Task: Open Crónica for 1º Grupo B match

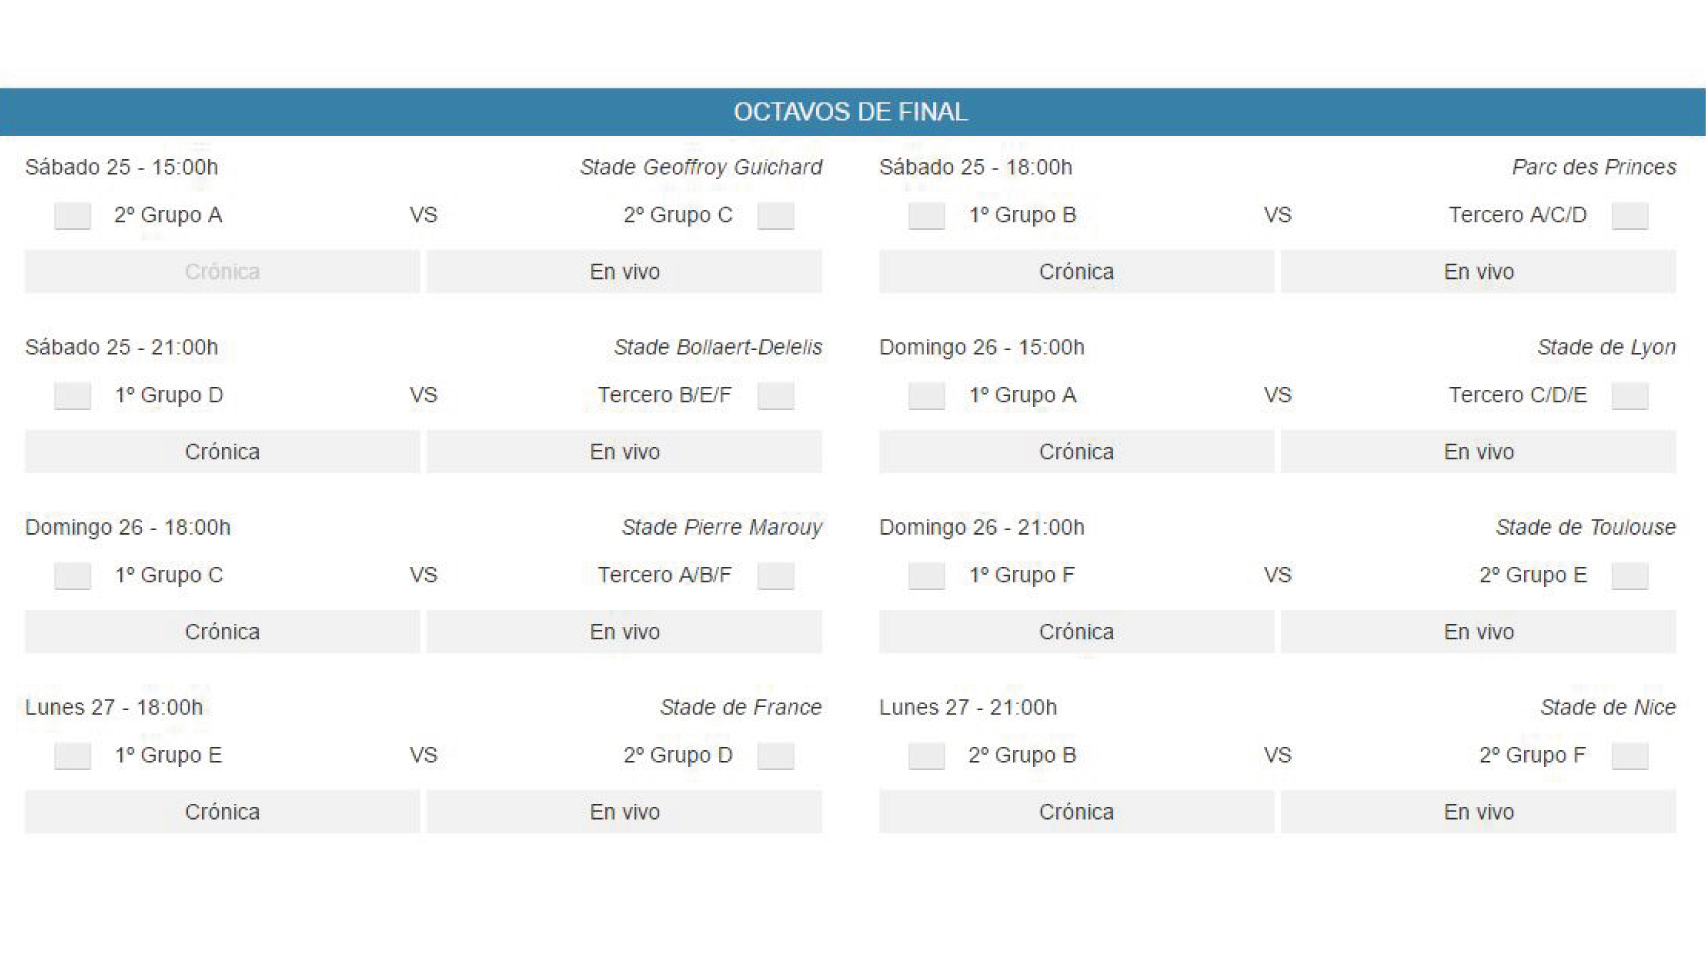Action: [1076, 272]
